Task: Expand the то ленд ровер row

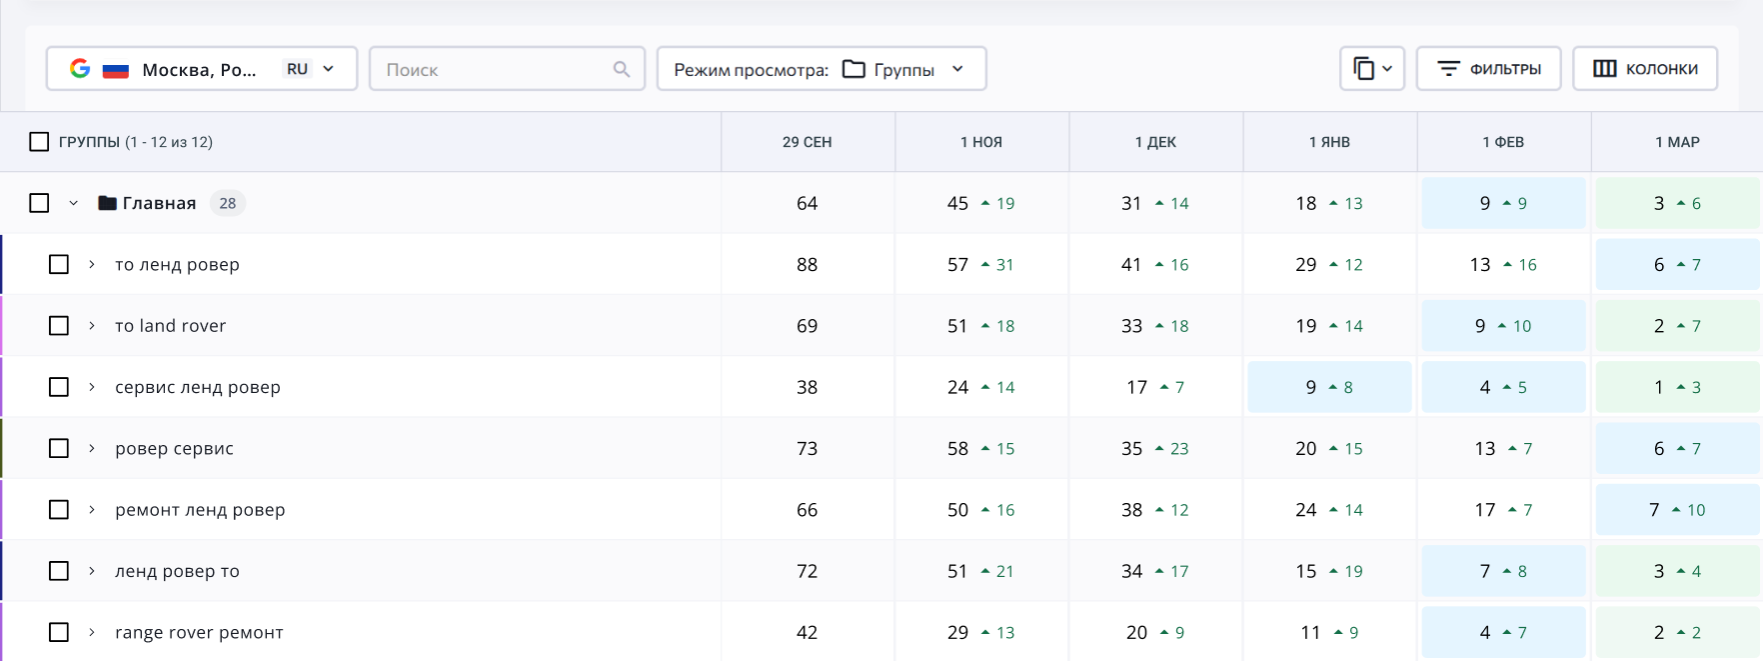Action: [x=91, y=264]
